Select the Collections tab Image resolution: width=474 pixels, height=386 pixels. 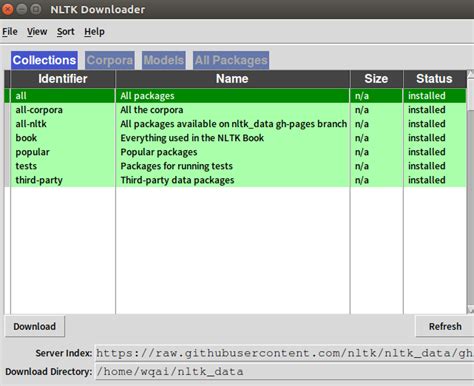[44, 60]
